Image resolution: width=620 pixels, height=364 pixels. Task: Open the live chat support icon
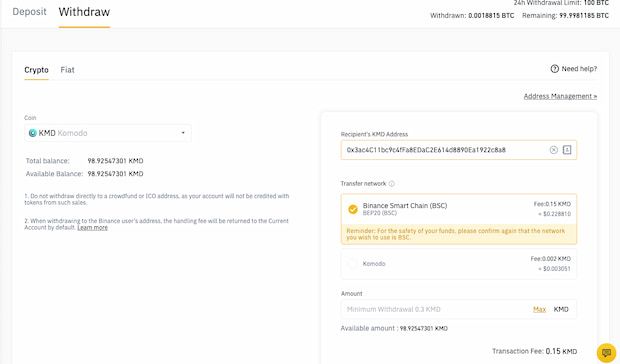point(606,352)
